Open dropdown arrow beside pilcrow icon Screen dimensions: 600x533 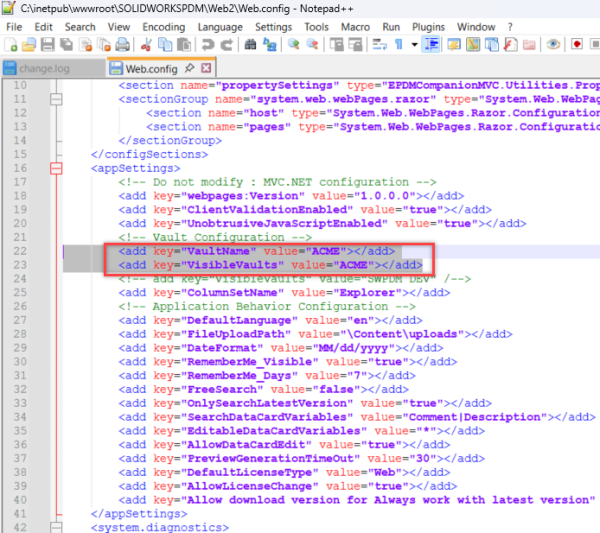click(413, 45)
